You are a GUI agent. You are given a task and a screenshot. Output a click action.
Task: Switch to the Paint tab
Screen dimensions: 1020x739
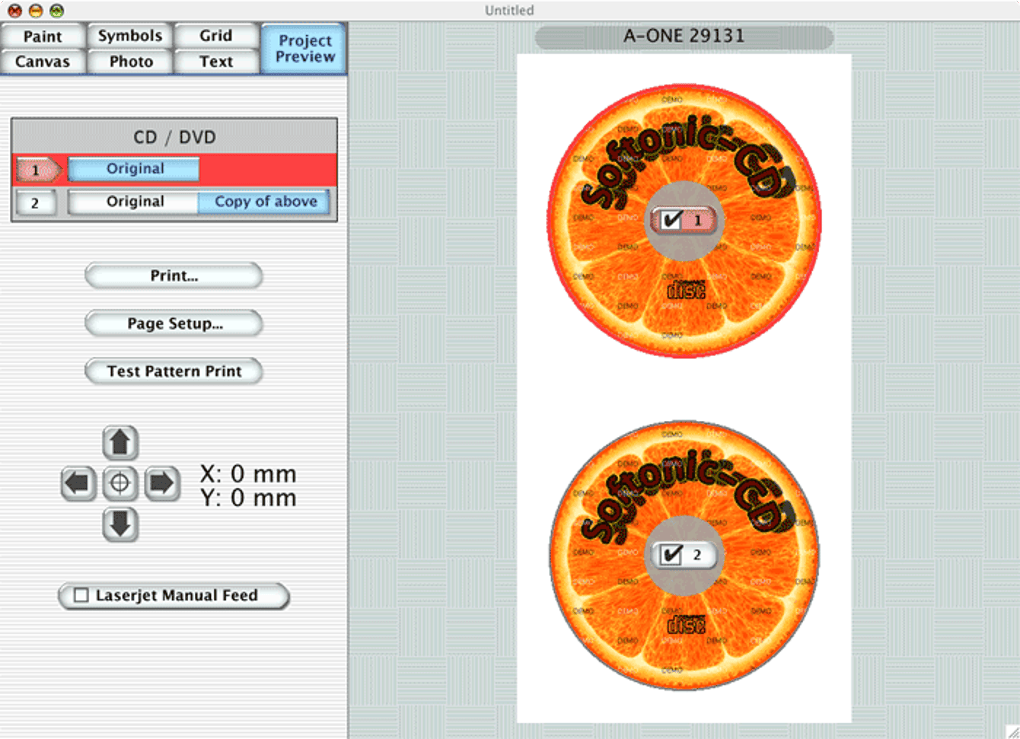pos(43,36)
